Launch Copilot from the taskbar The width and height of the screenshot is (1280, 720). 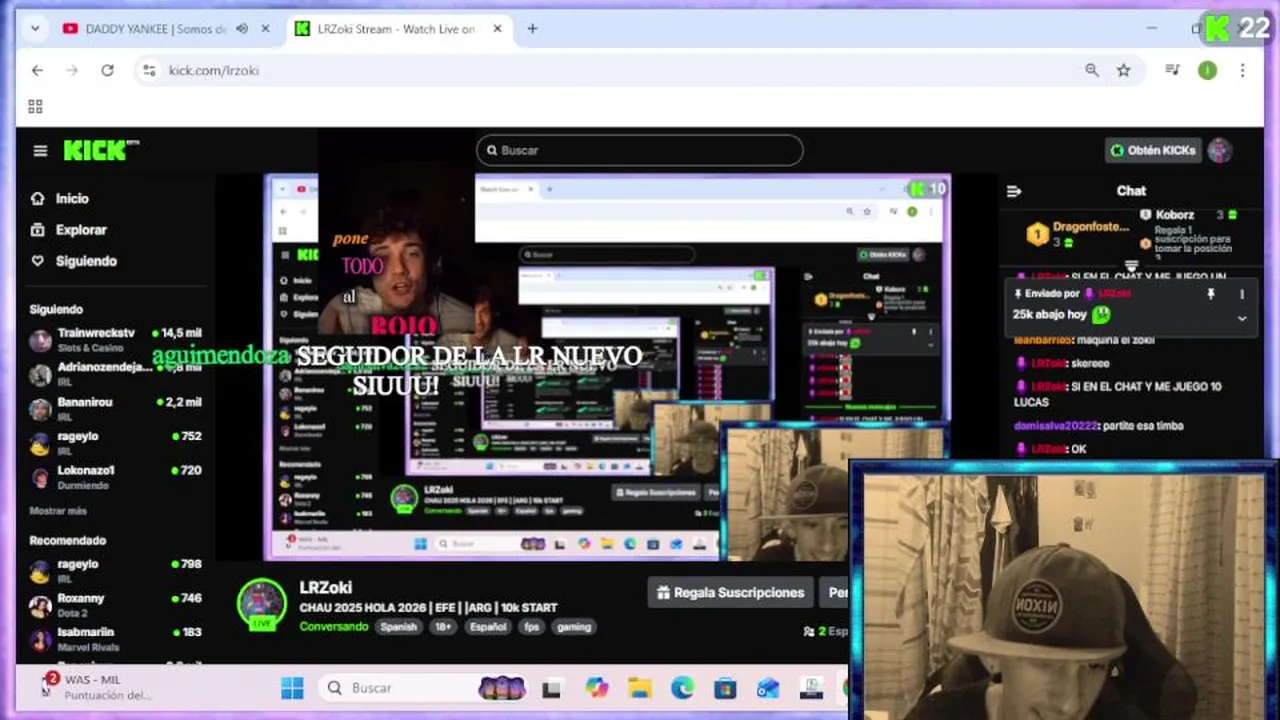pyautogui.click(x=597, y=688)
